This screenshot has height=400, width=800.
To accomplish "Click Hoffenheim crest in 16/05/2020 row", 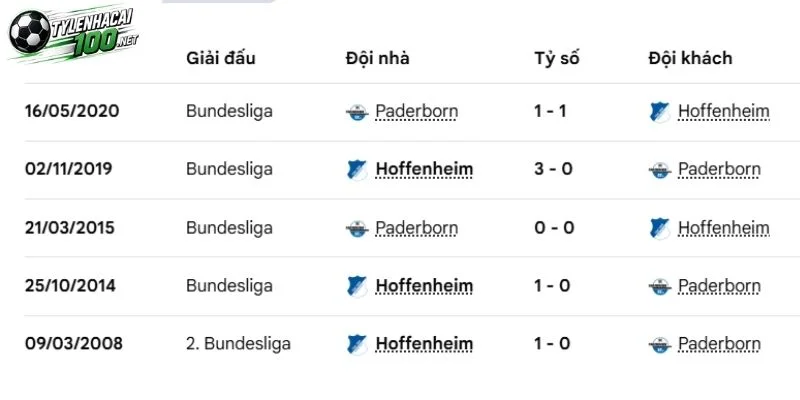I will pyautogui.click(x=660, y=112).
